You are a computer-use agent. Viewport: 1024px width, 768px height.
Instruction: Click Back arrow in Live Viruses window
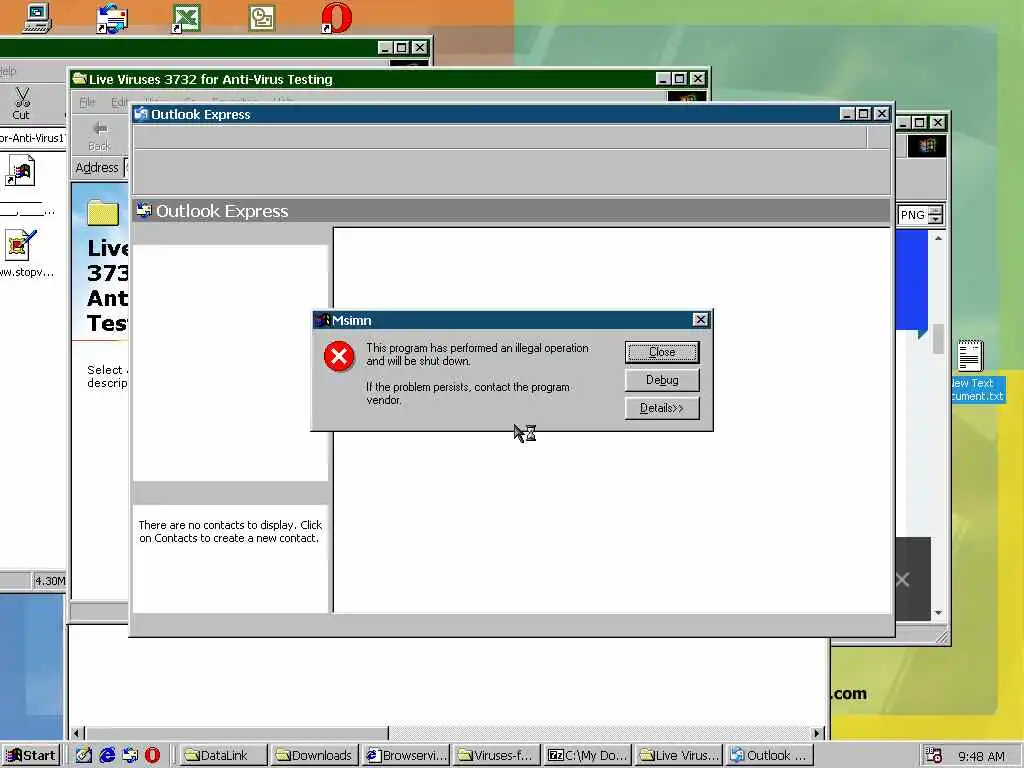tap(100, 135)
